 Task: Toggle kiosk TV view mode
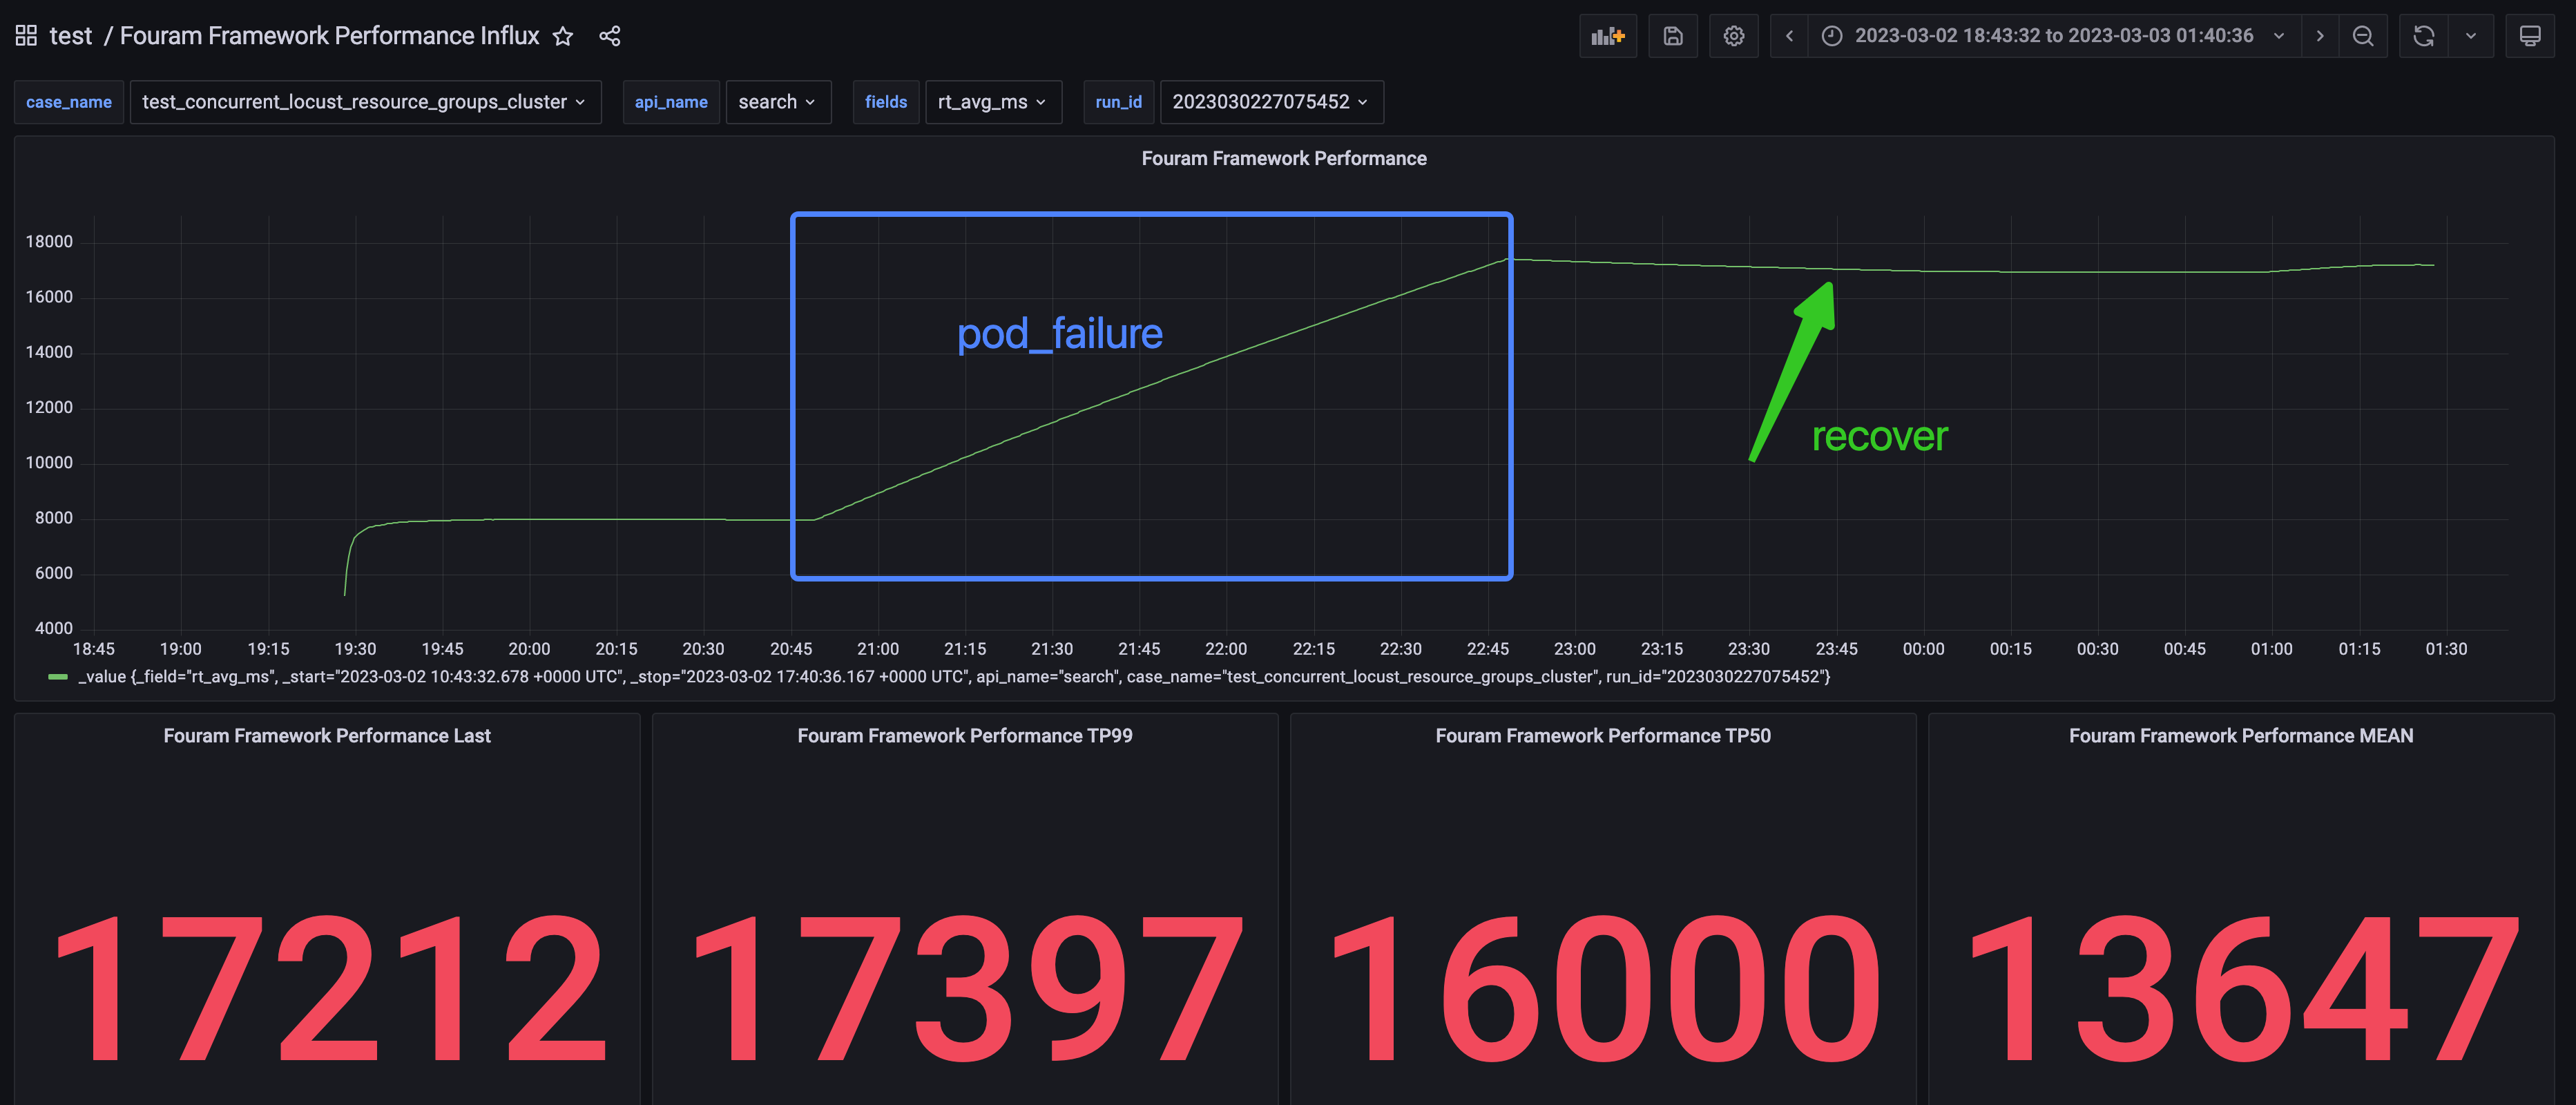coord(2532,35)
